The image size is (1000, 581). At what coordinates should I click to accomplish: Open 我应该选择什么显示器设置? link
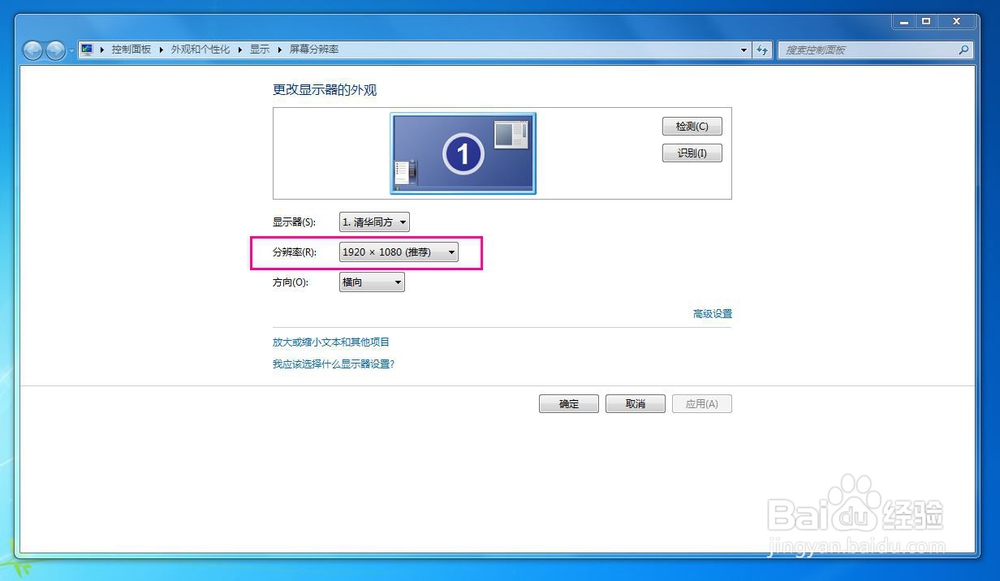click(x=334, y=364)
